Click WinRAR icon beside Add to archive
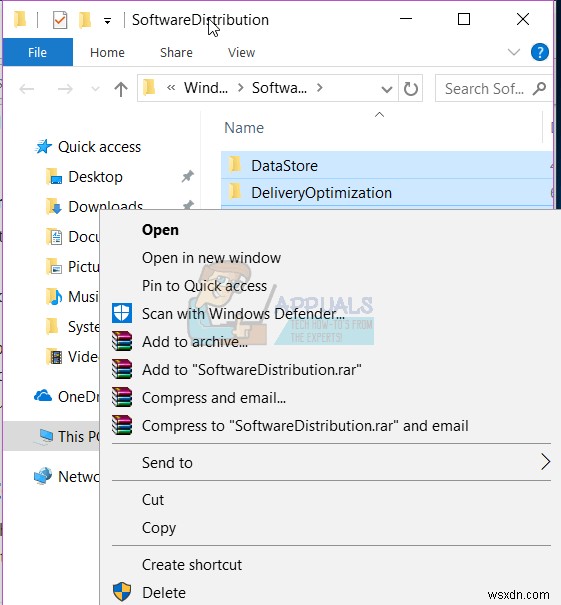This screenshot has width=561, height=605. click(122, 341)
